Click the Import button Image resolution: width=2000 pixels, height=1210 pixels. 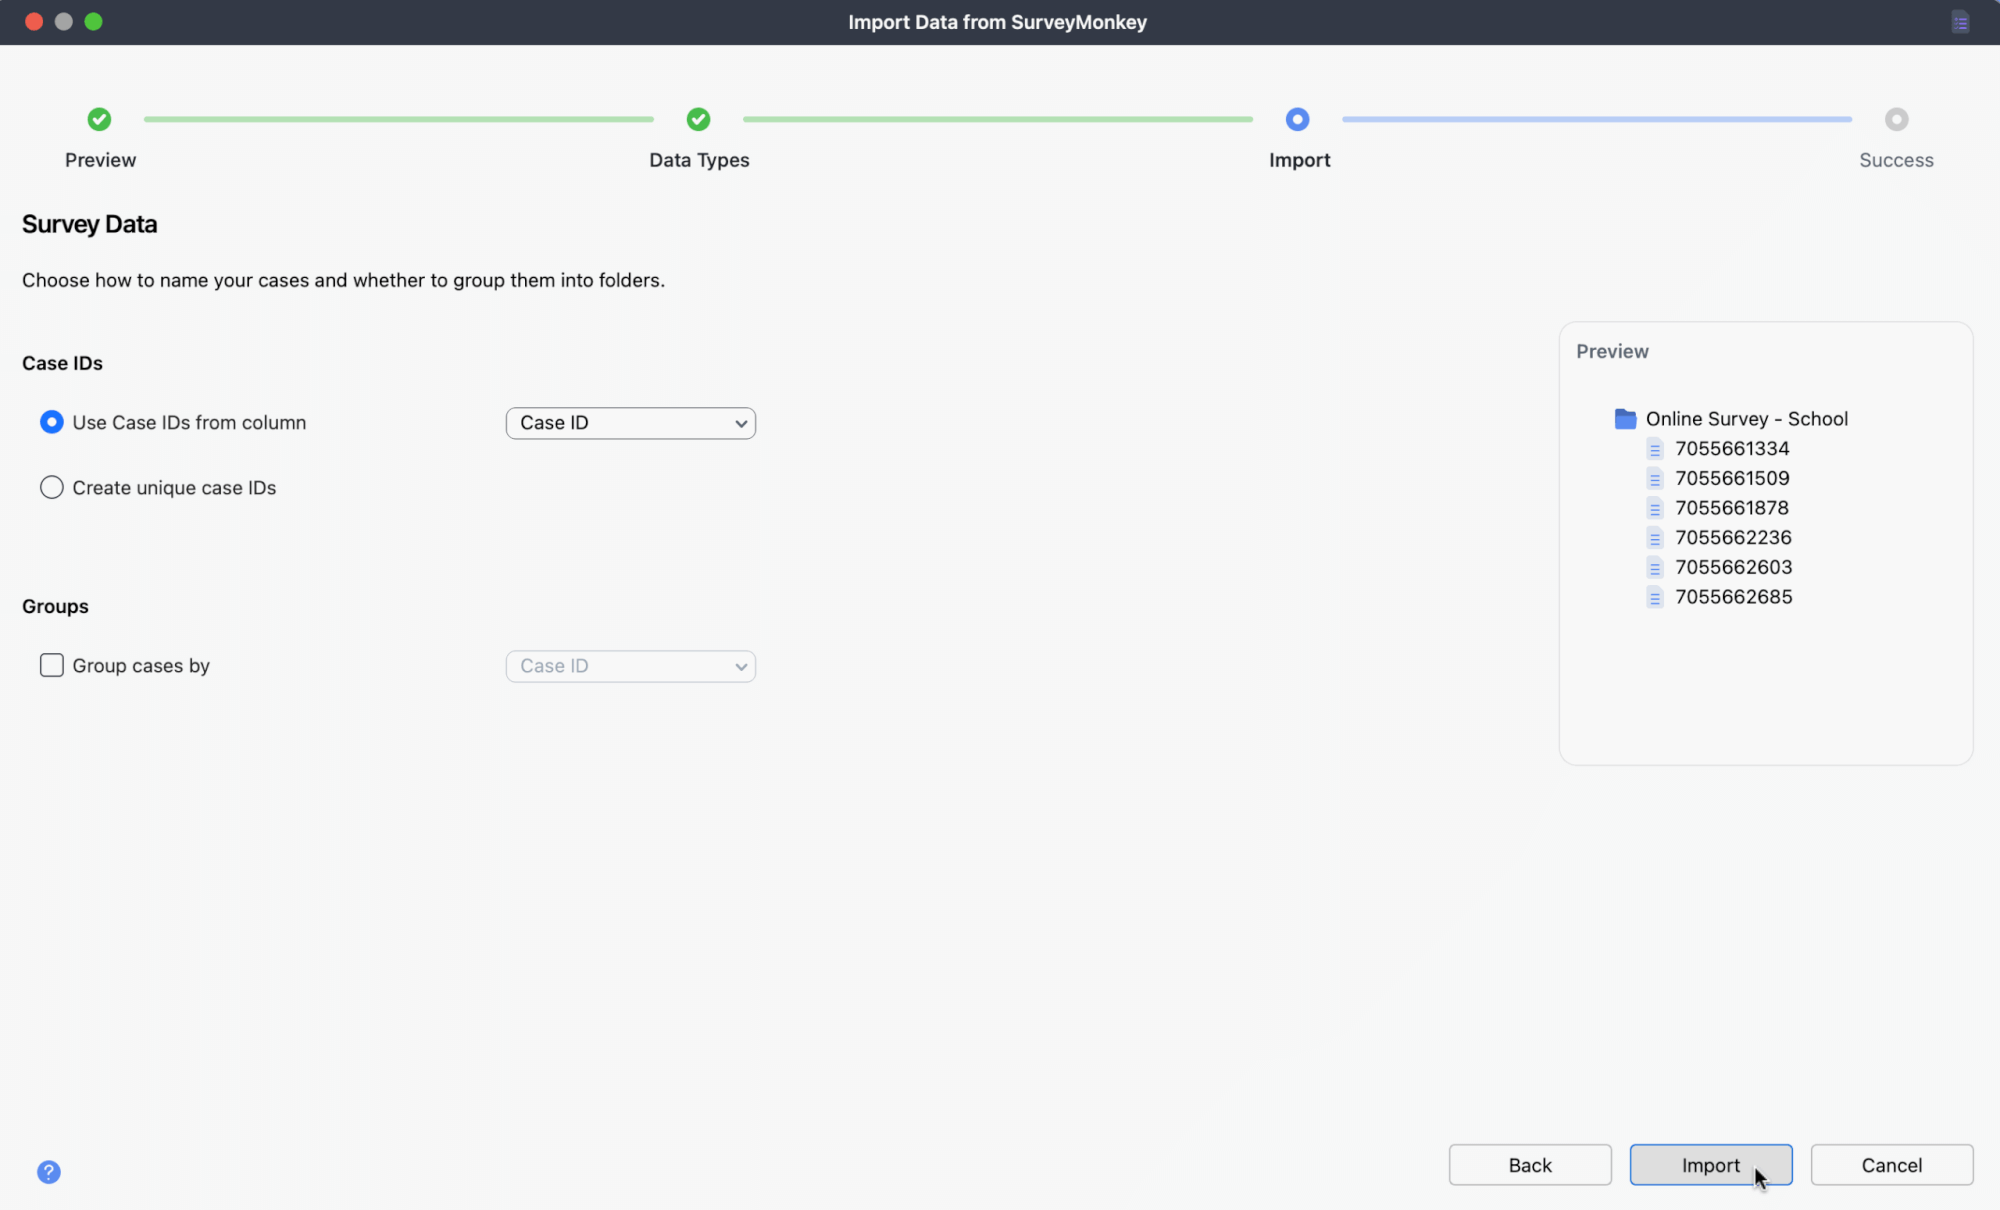pyautogui.click(x=1710, y=1165)
